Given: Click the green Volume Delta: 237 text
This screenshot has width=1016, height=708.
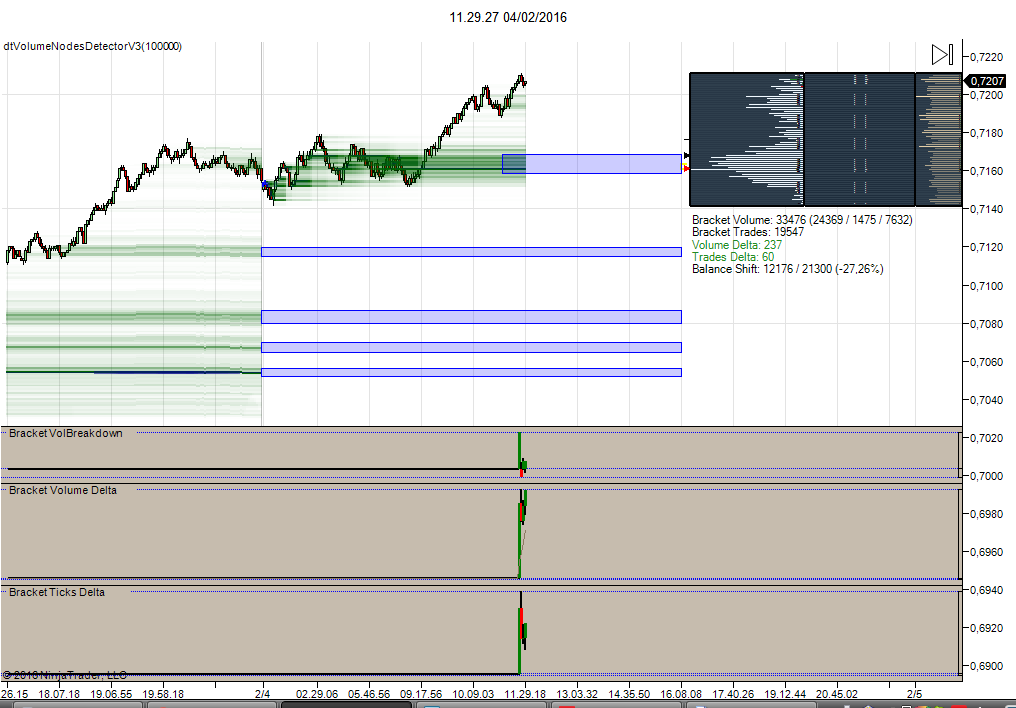Looking at the screenshot, I should [x=737, y=245].
